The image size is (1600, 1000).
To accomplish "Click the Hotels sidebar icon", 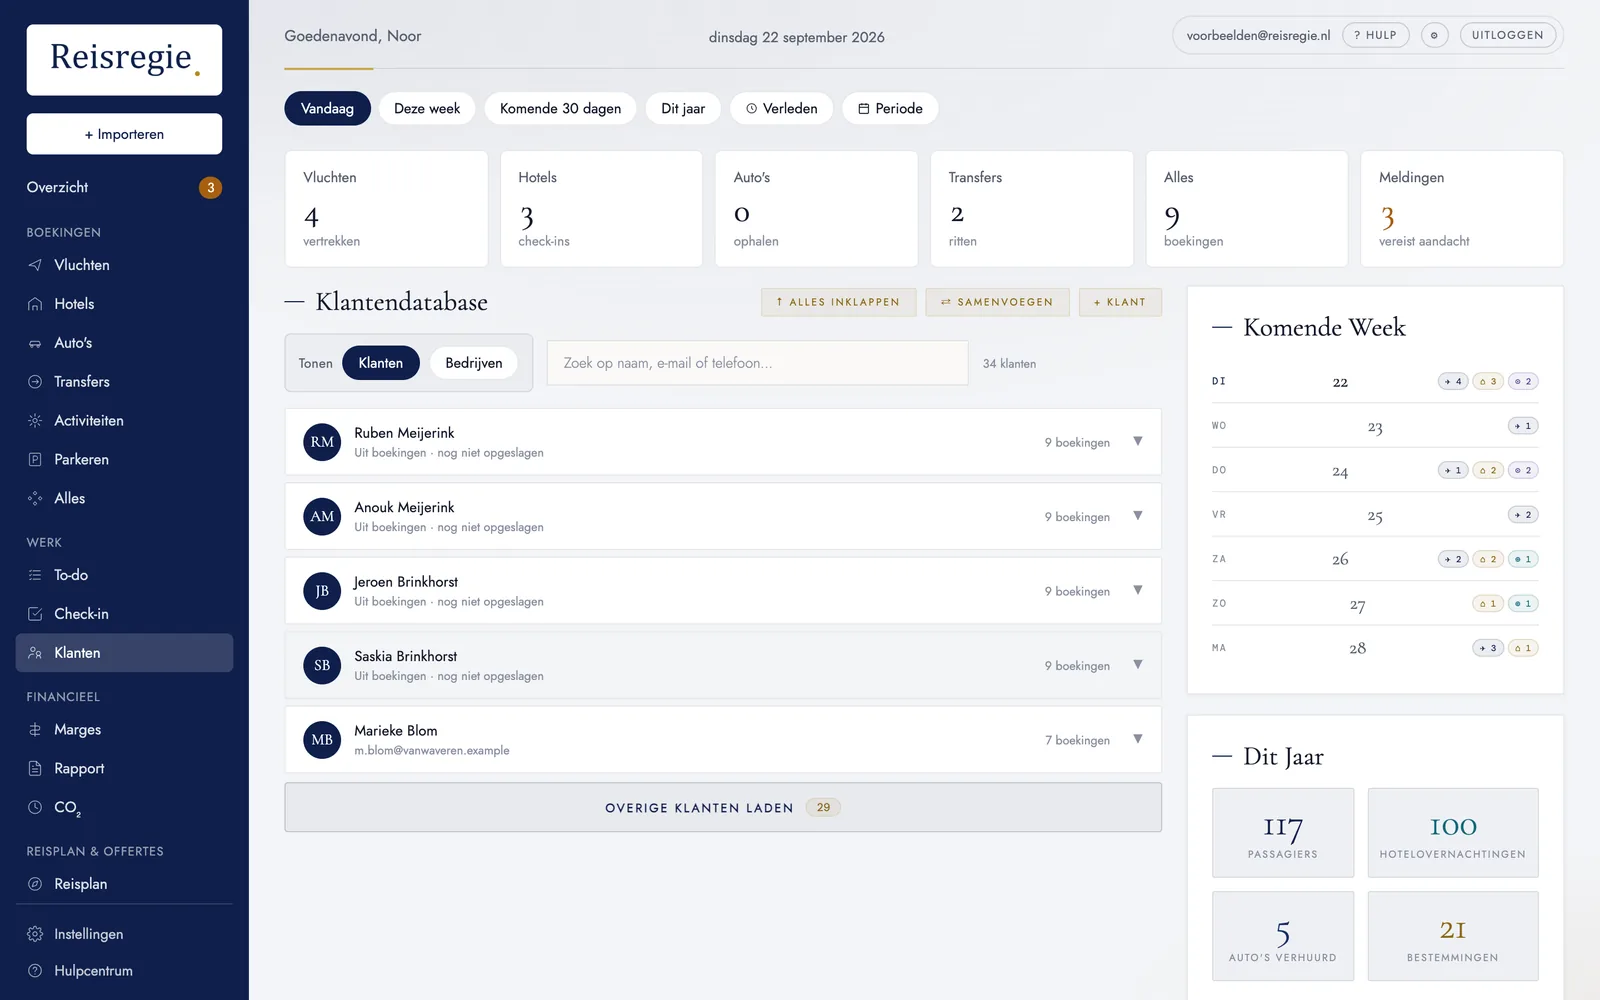I will pos(35,304).
